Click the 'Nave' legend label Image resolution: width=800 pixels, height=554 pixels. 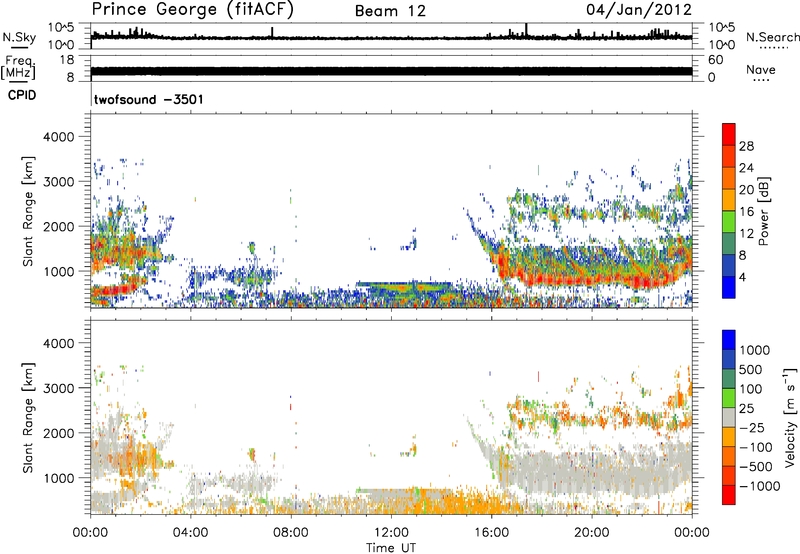point(761,70)
